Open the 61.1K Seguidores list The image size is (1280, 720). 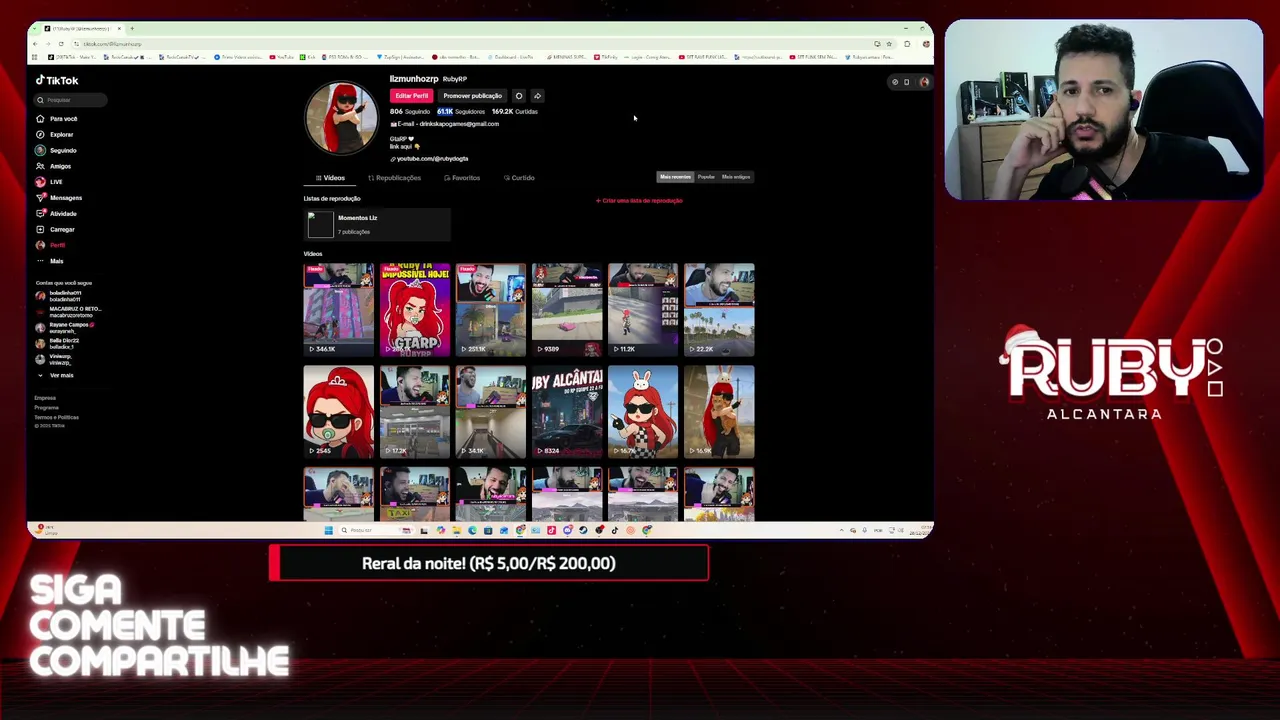coord(461,112)
